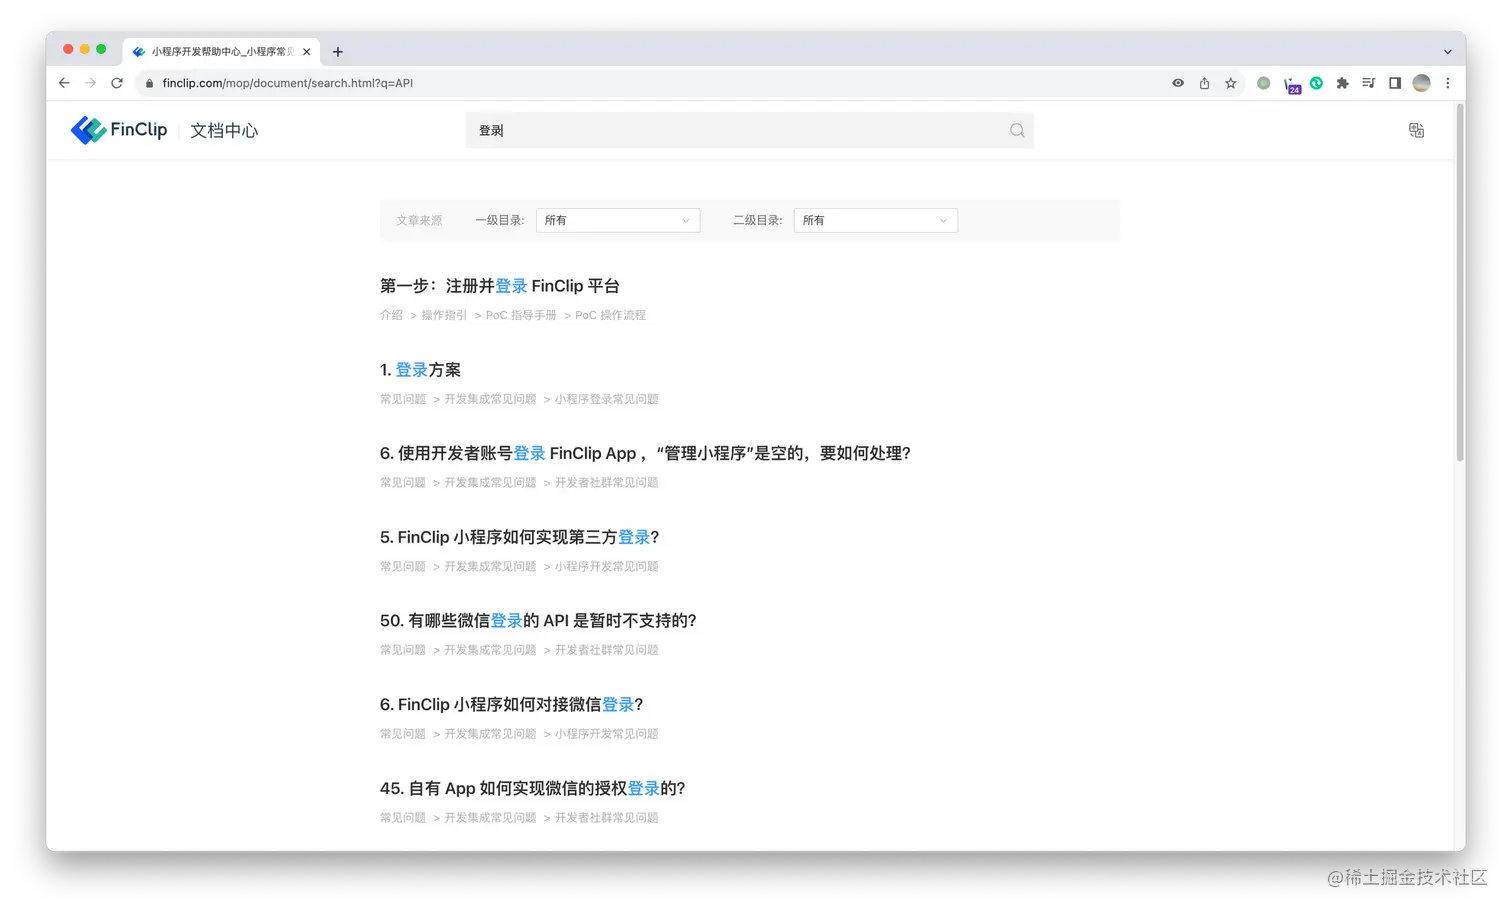The height and width of the screenshot is (912, 1512).
Task: Open result 第一步：注册并登录 FinClip 平台
Action: pyautogui.click(x=500, y=286)
